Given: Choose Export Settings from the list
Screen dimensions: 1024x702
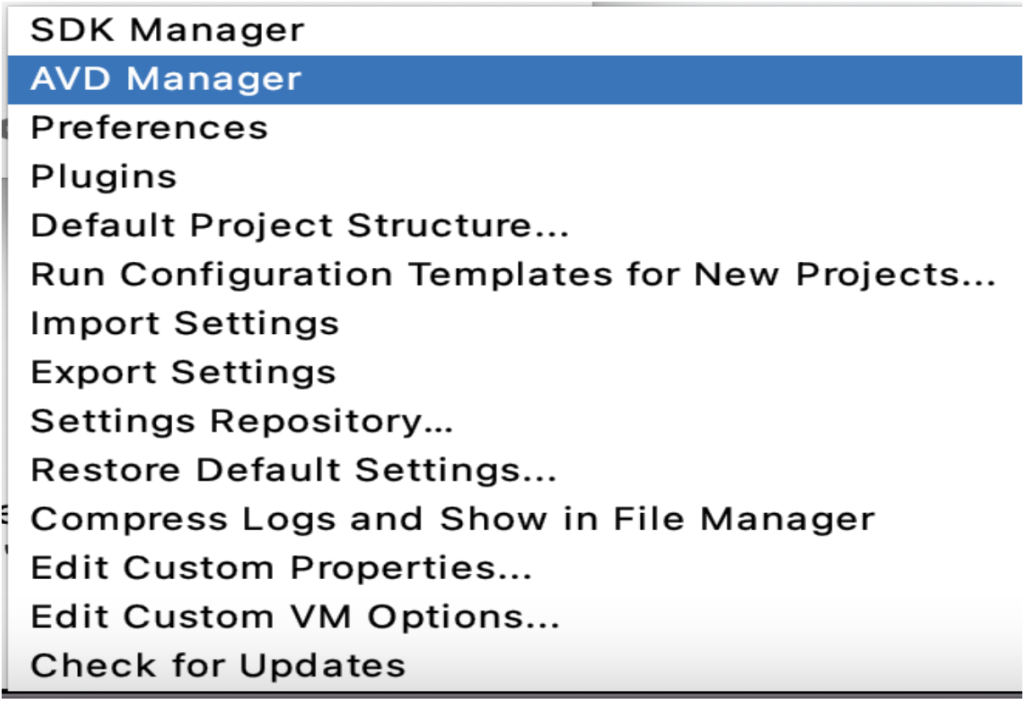Looking at the screenshot, I should [x=183, y=372].
